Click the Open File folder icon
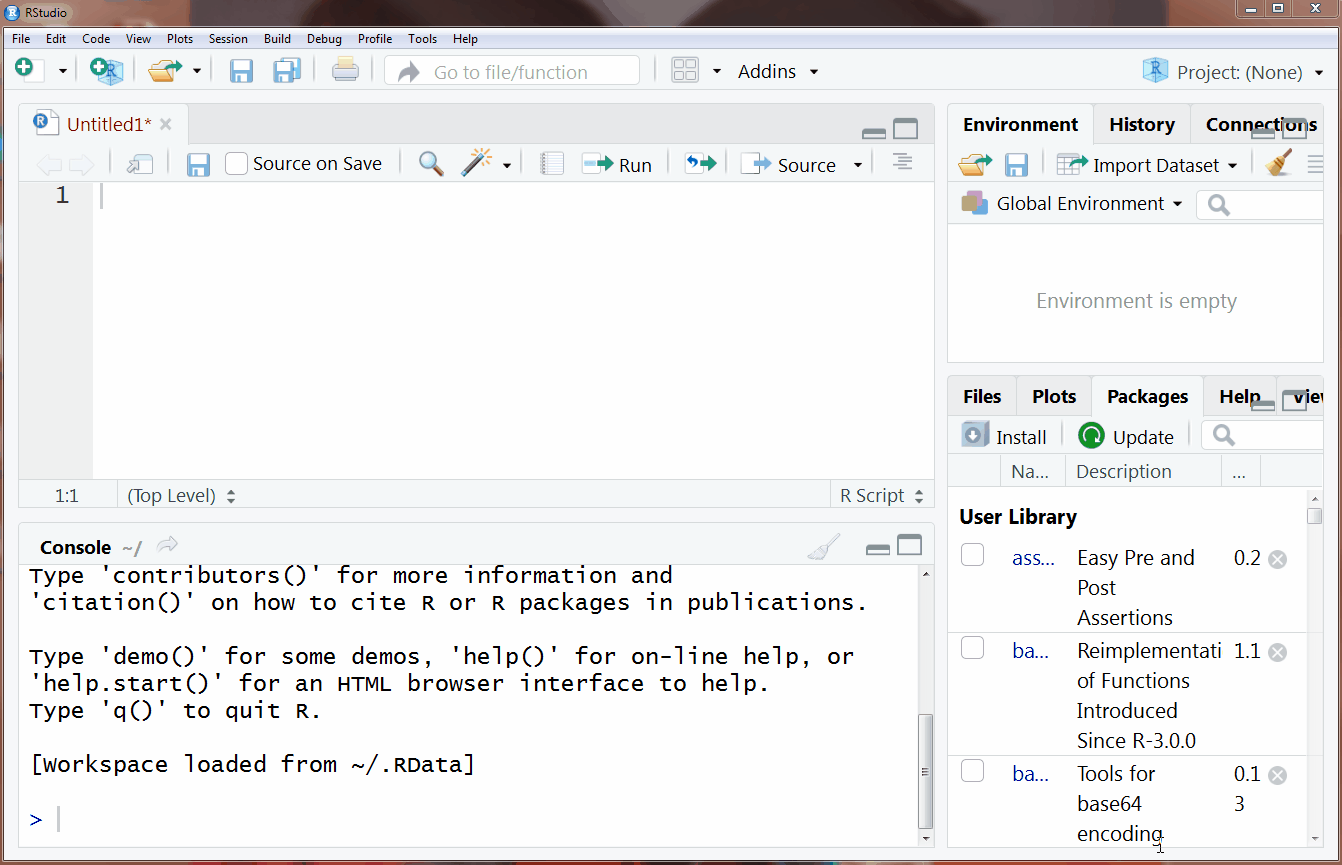 [165, 71]
